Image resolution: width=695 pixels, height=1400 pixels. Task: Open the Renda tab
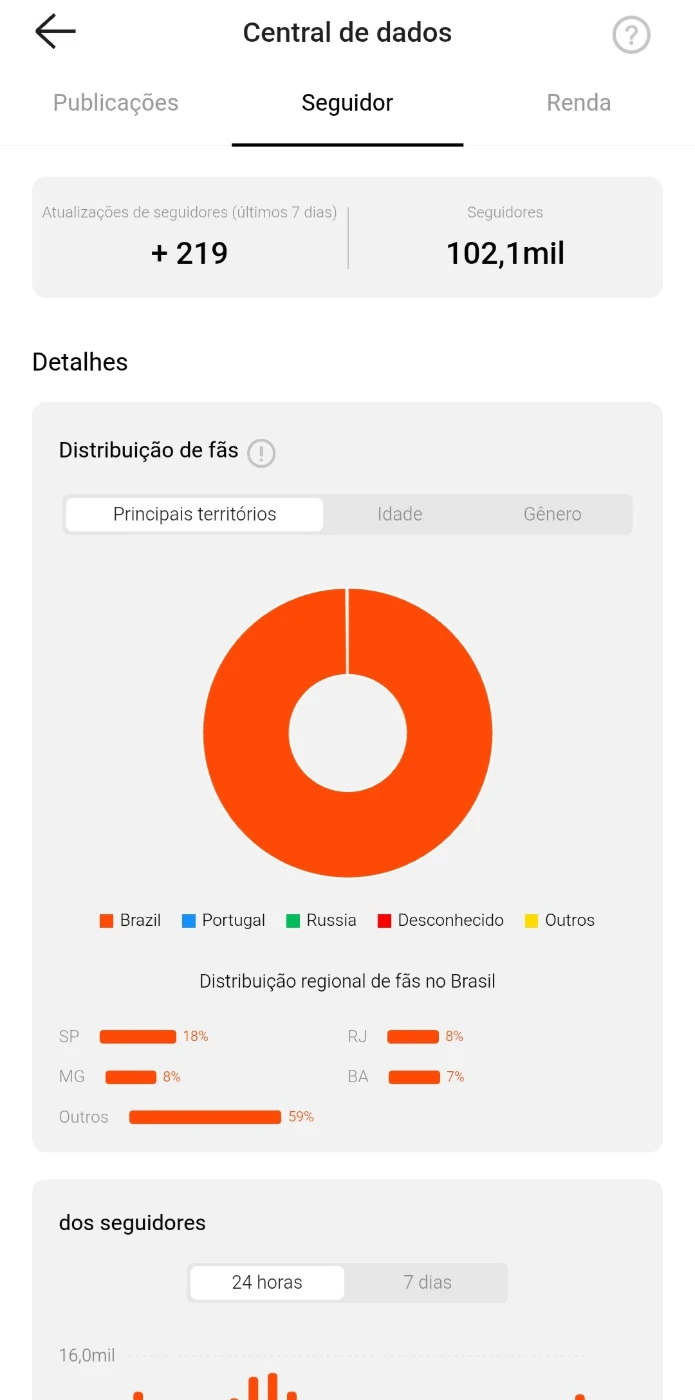coord(578,103)
